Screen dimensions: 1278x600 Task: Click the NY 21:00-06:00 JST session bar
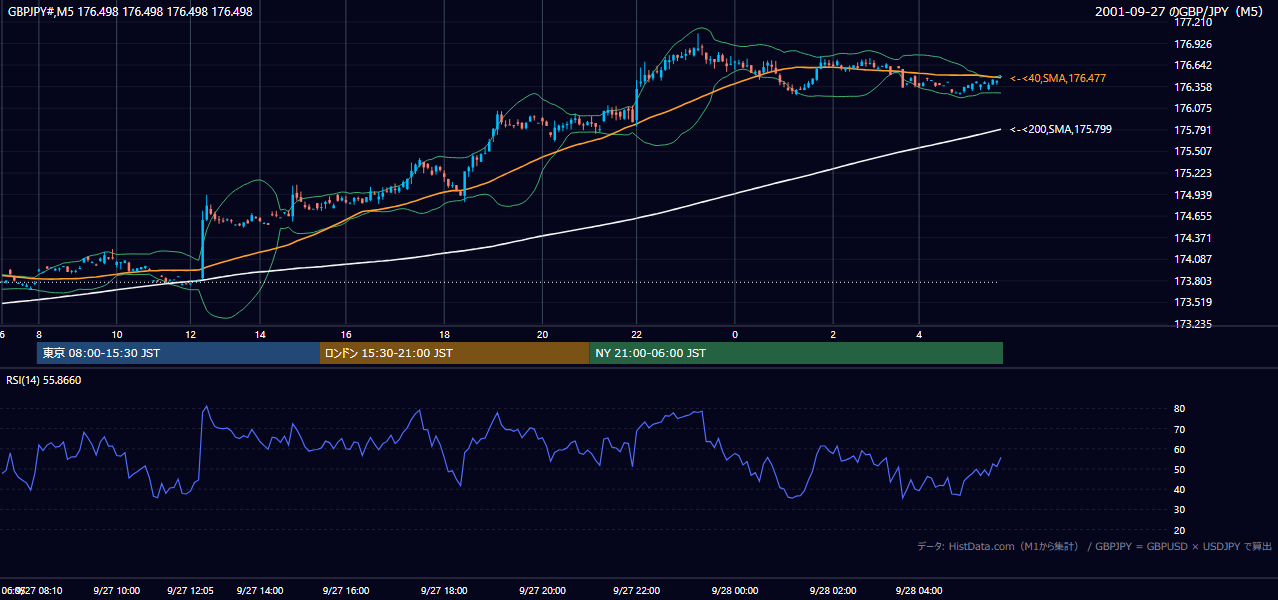coord(796,353)
